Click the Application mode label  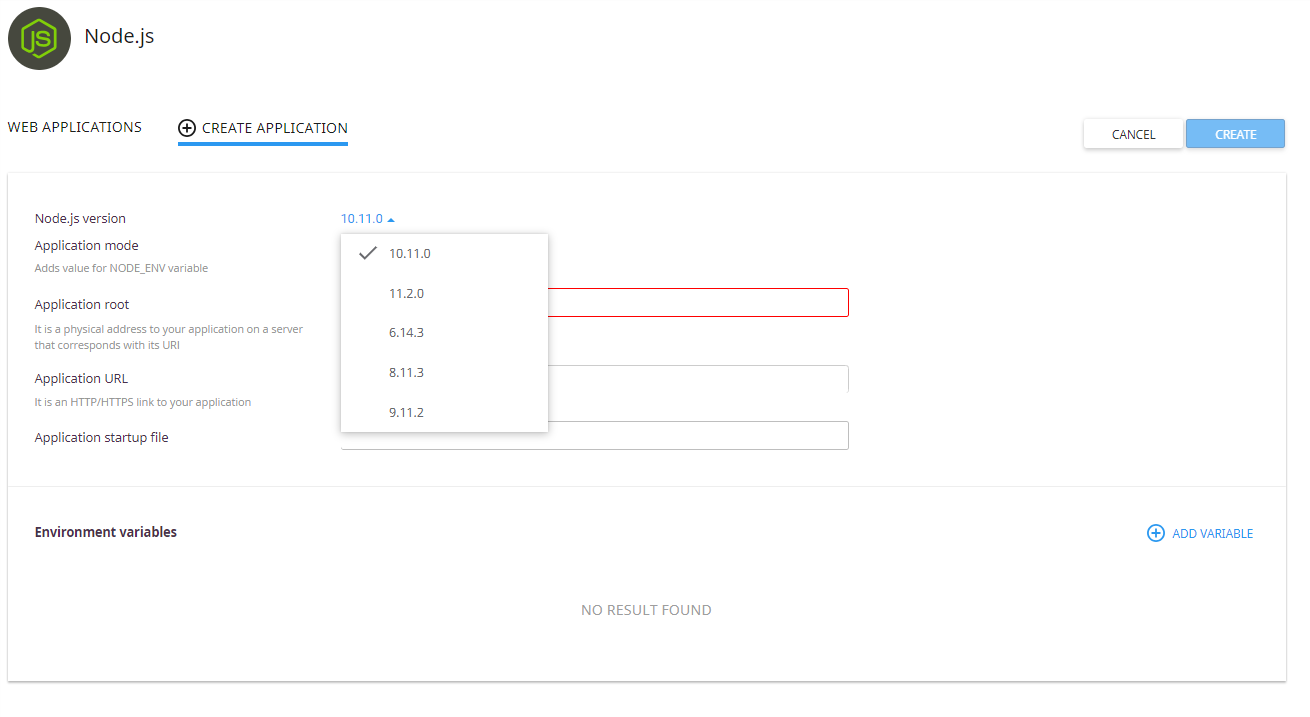pyautogui.click(x=86, y=245)
